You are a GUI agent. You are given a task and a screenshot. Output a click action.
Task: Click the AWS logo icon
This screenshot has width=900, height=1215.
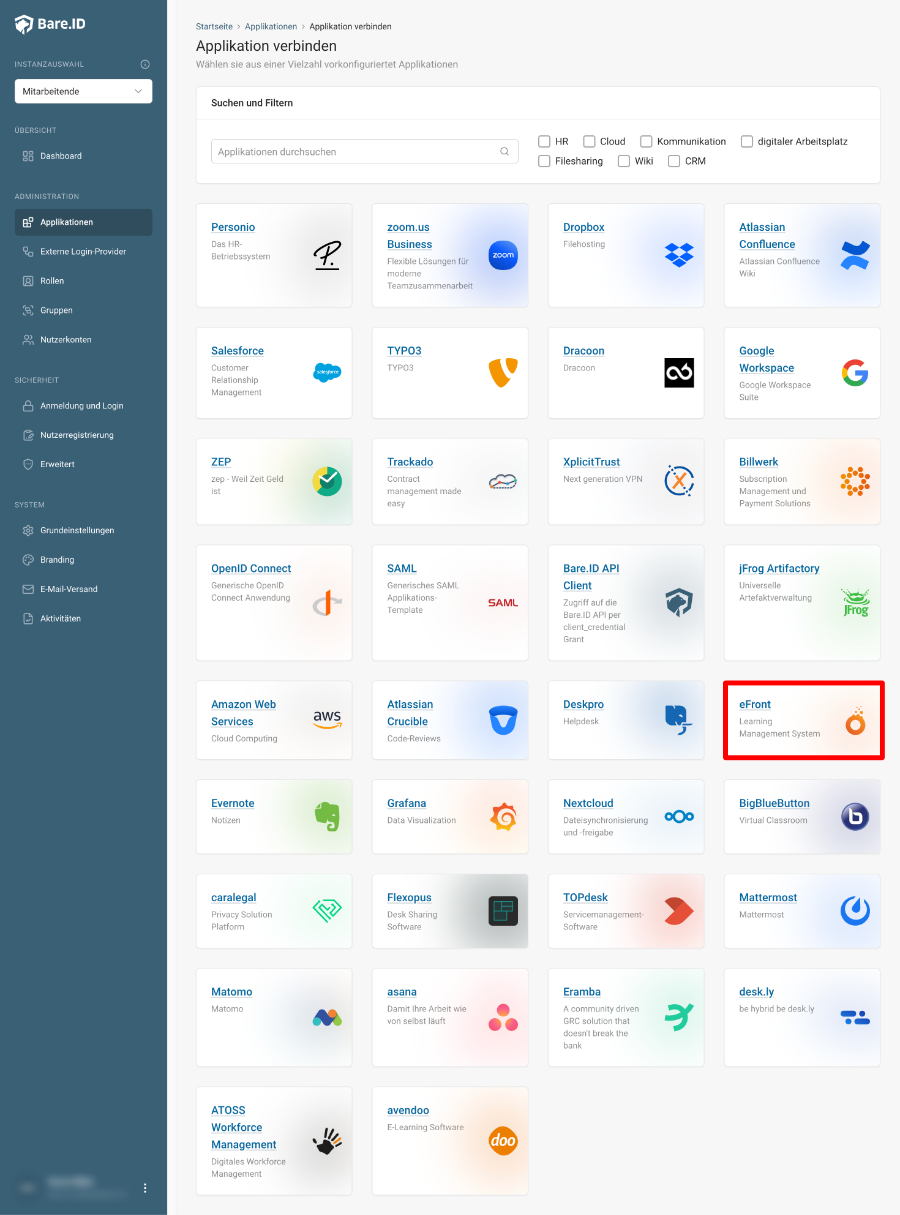pos(327,720)
